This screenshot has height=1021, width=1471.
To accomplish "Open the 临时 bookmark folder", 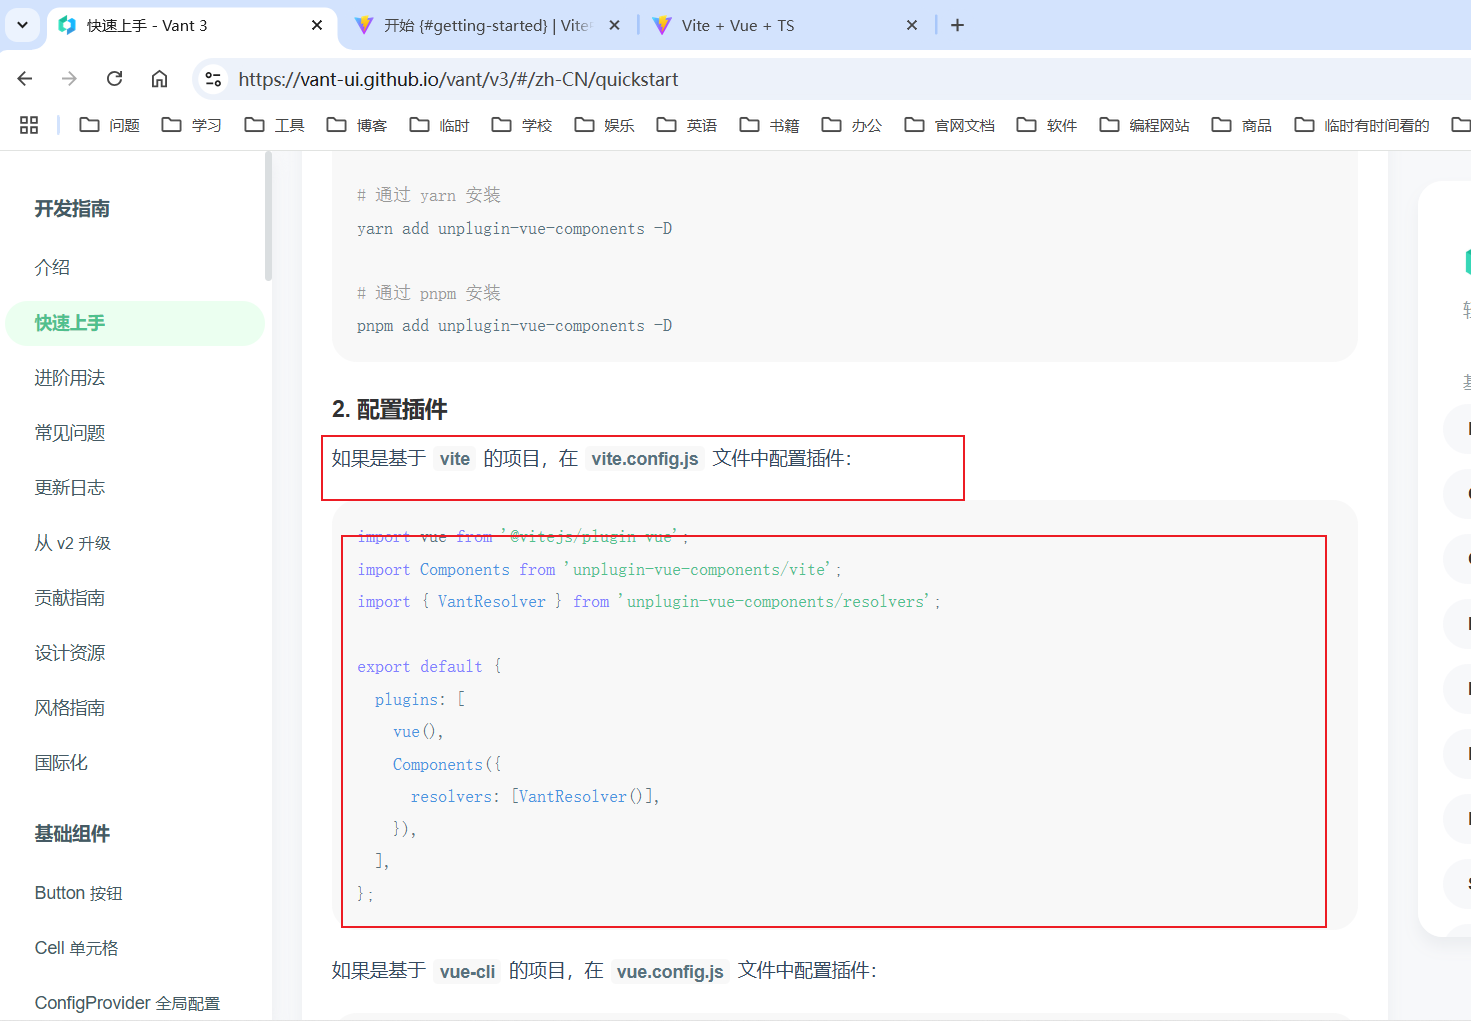I will coord(439,125).
